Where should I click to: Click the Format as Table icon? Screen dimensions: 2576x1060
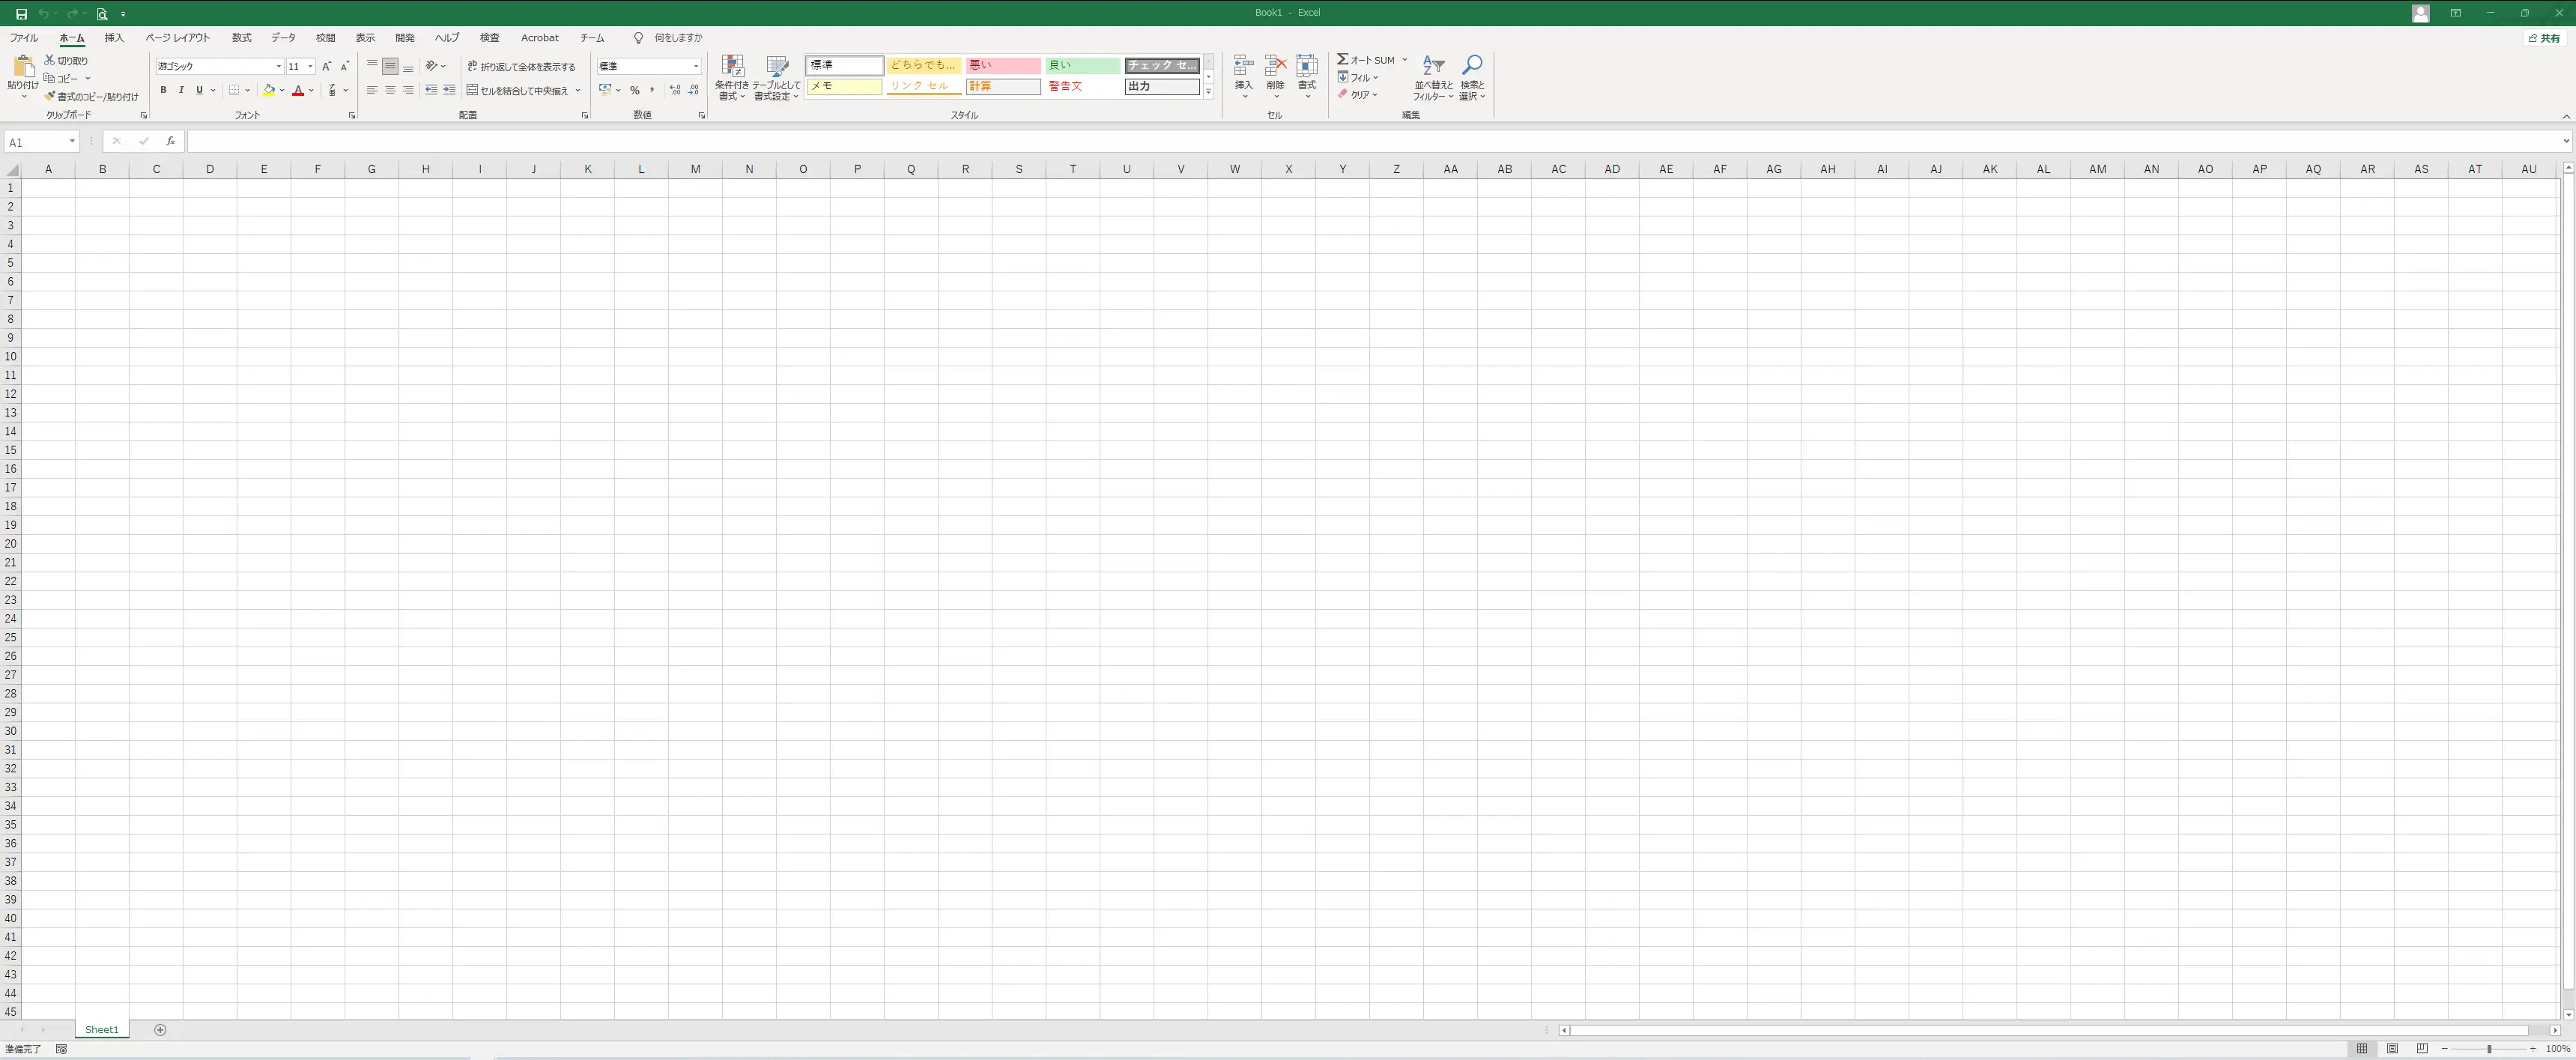pyautogui.click(x=776, y=67)
